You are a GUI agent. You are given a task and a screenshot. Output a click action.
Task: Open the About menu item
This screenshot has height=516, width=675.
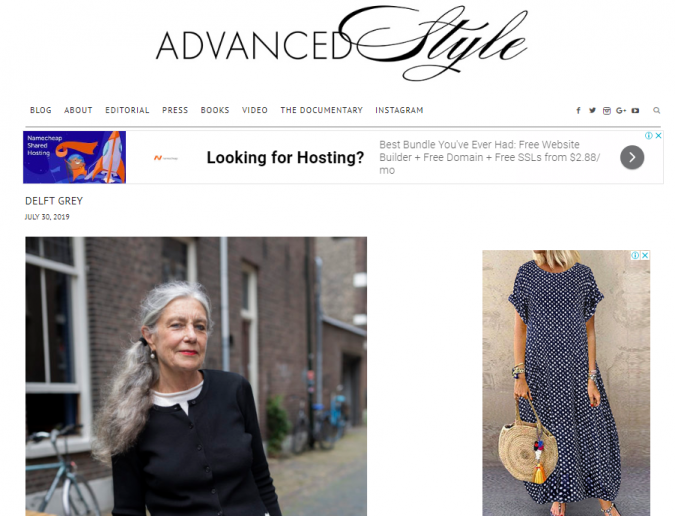(78, 110)
